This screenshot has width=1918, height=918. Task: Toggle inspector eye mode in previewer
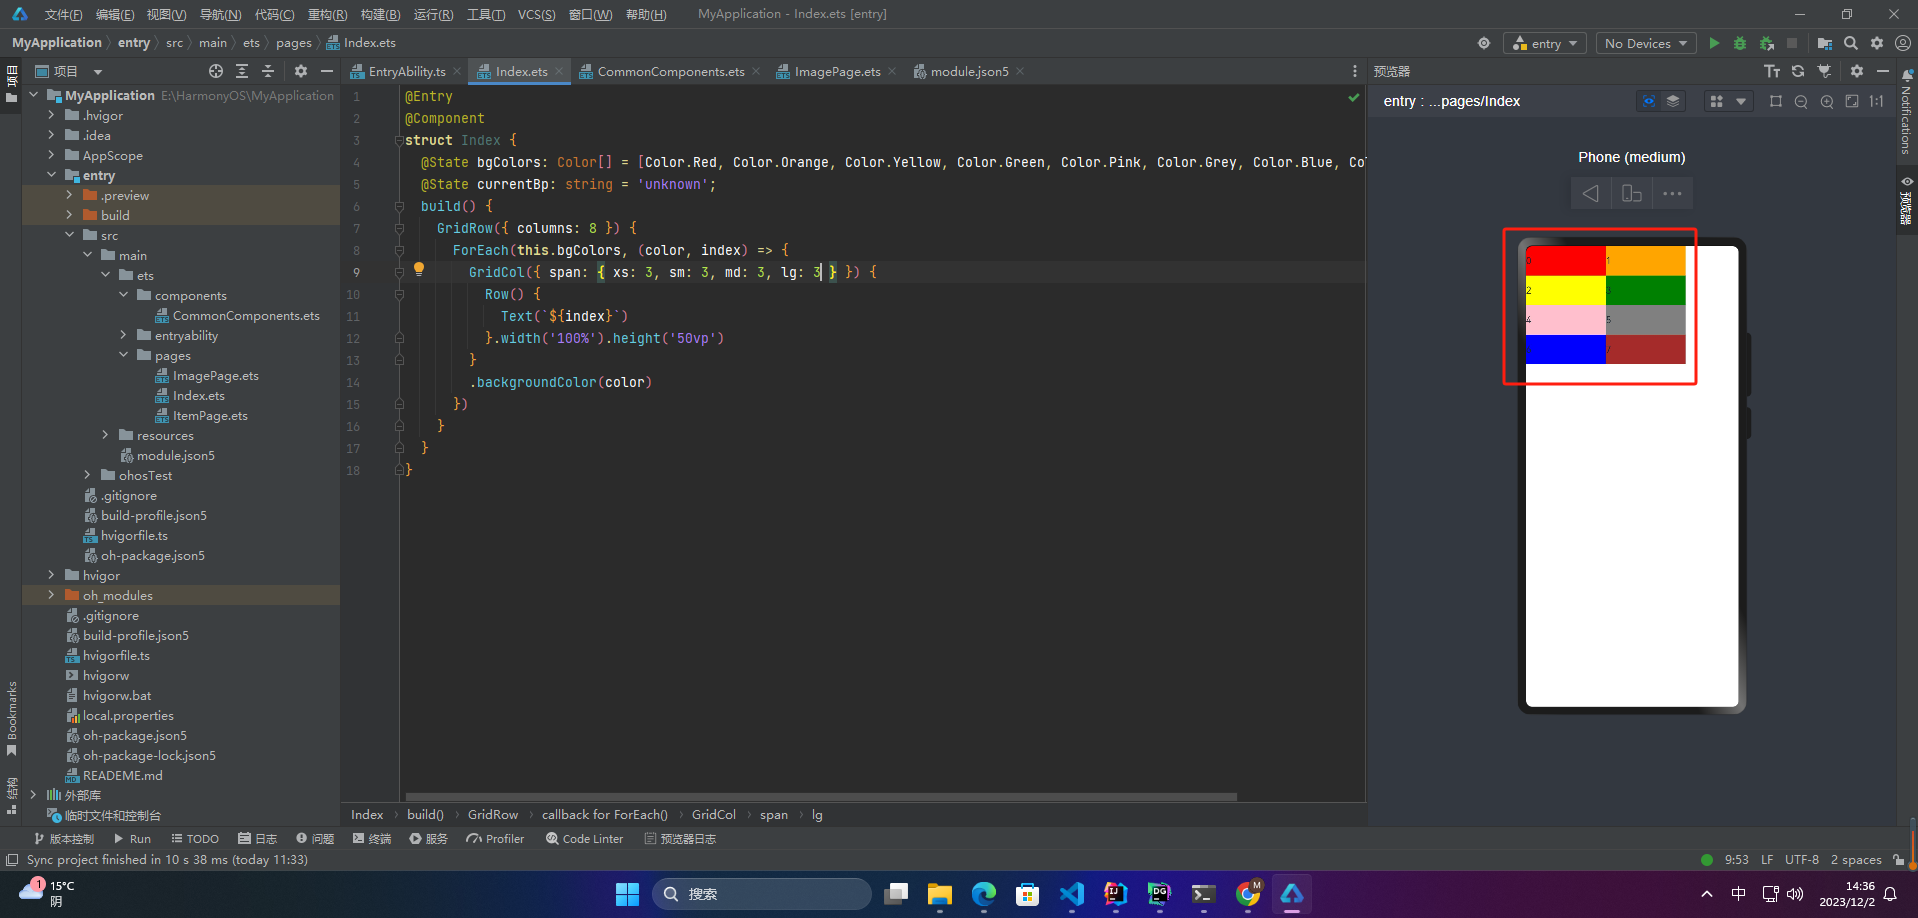(x=1649, y=101)
